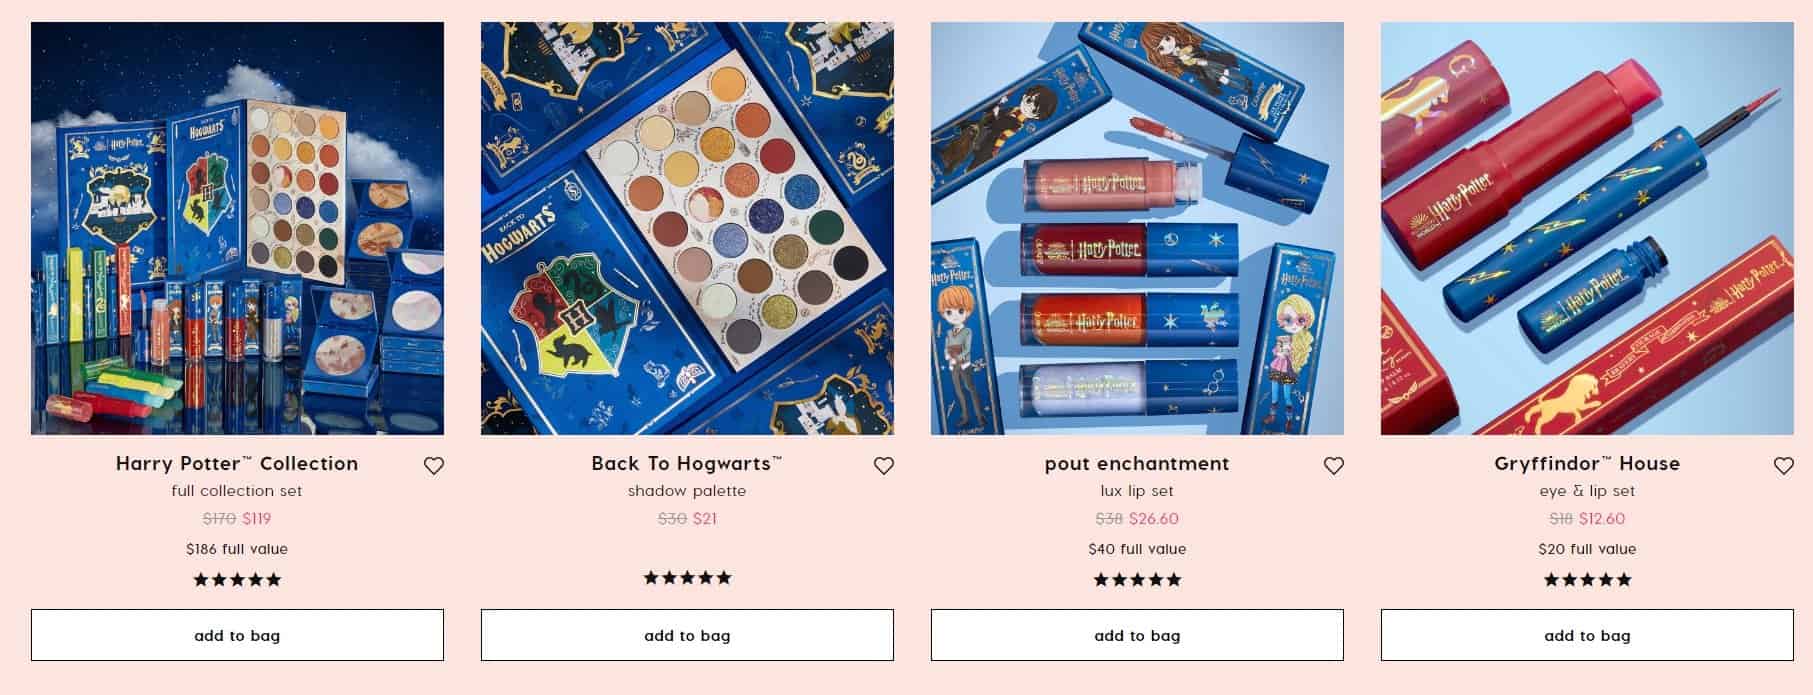
Task: Open the Harry Potter Collection title link
Action: coord(237,463)
